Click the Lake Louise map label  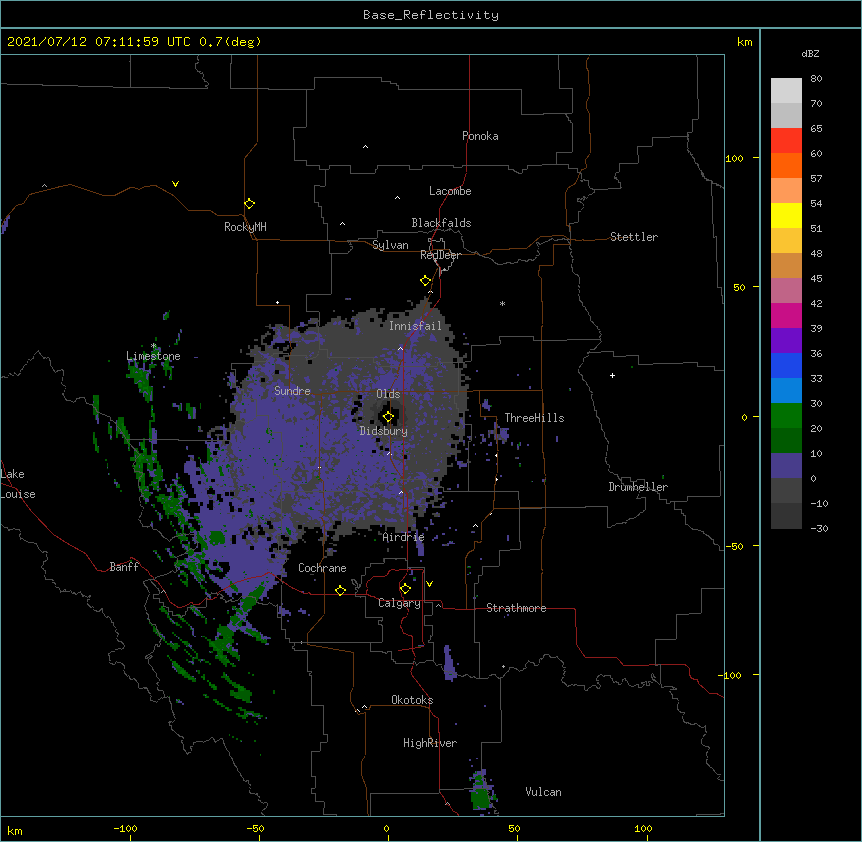(18, 484)
